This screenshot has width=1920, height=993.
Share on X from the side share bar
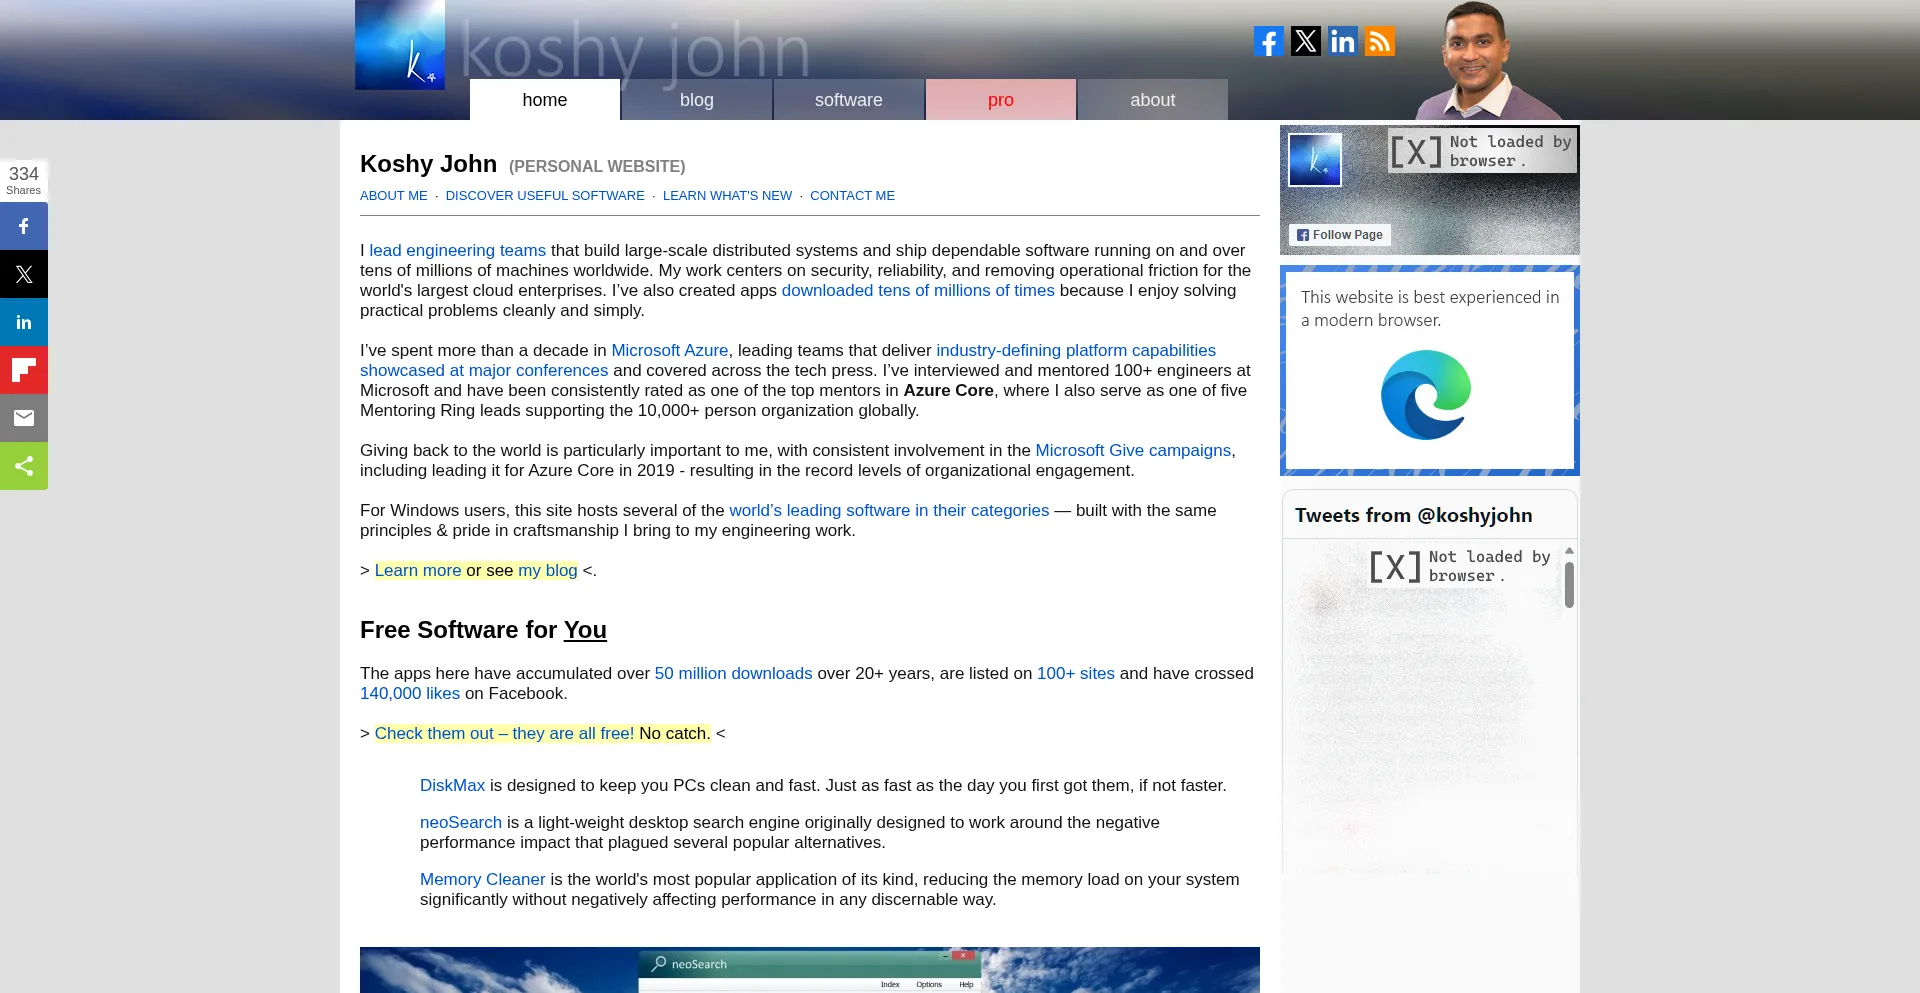click(x=24, y=274)
